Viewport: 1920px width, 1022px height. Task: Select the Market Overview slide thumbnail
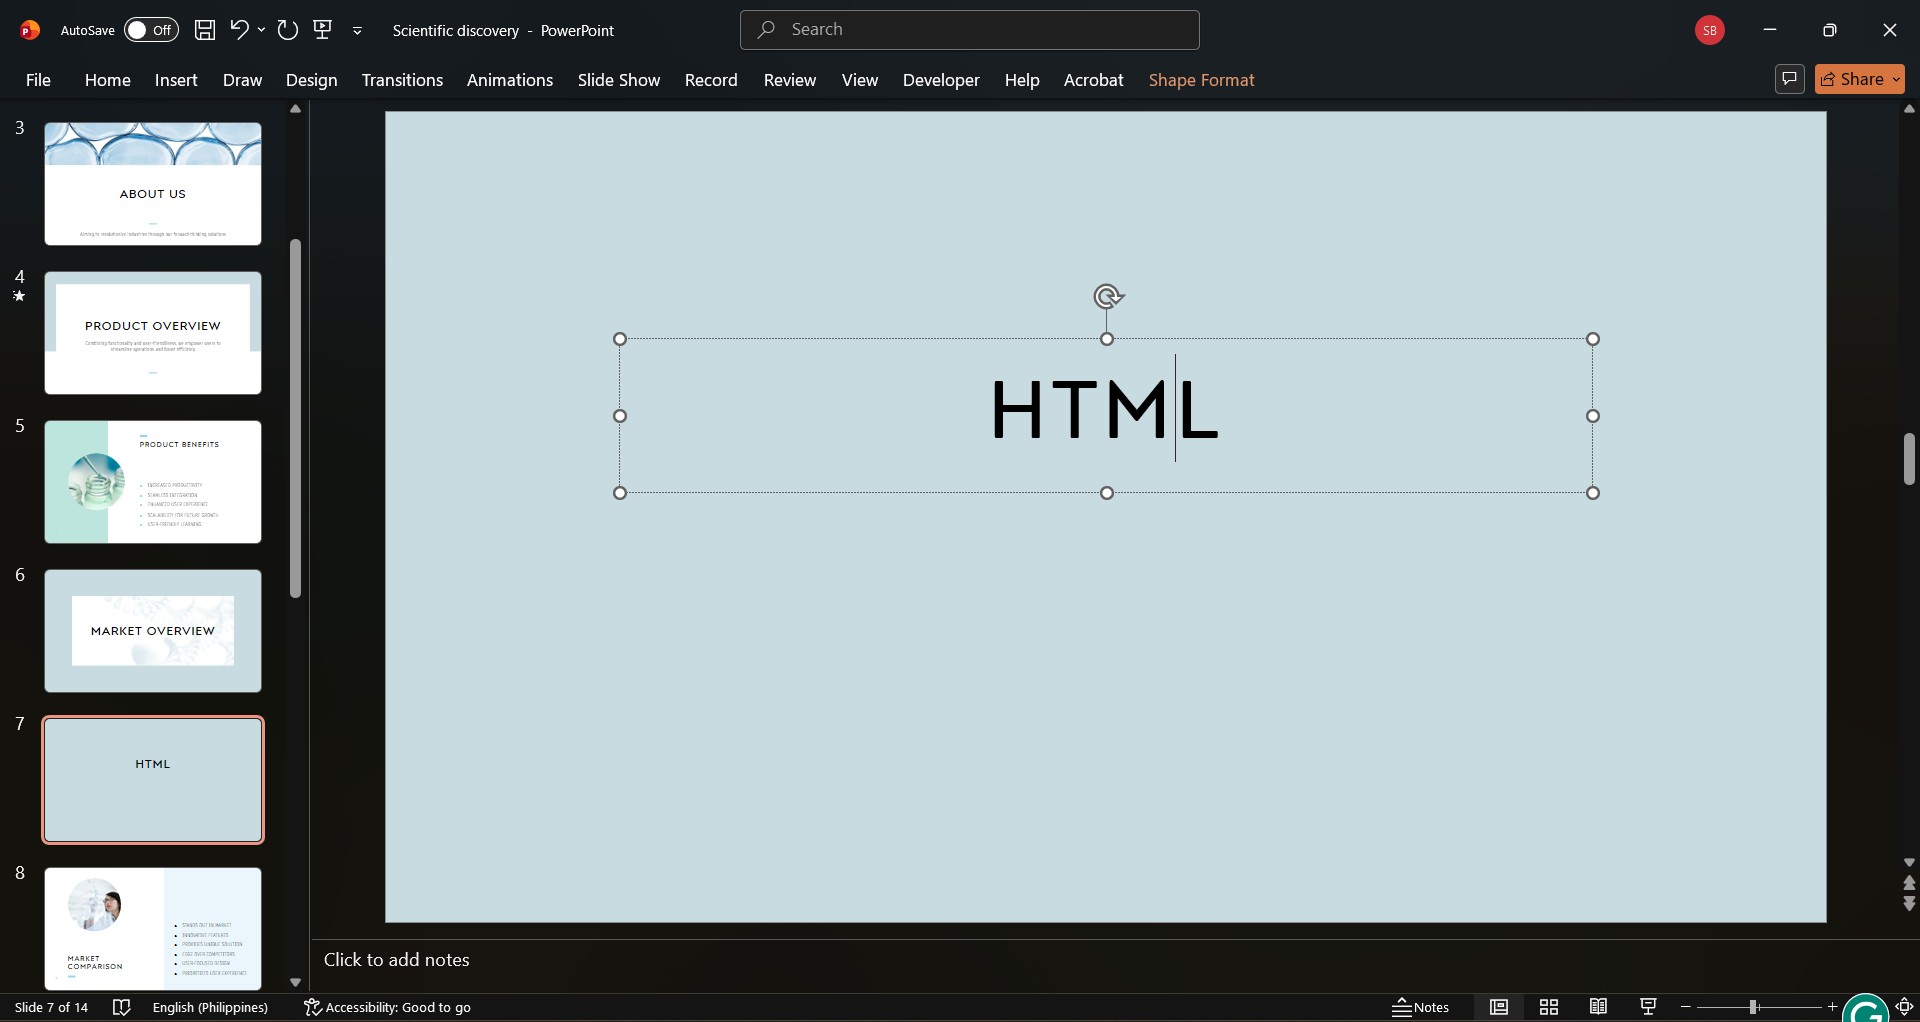153,631
